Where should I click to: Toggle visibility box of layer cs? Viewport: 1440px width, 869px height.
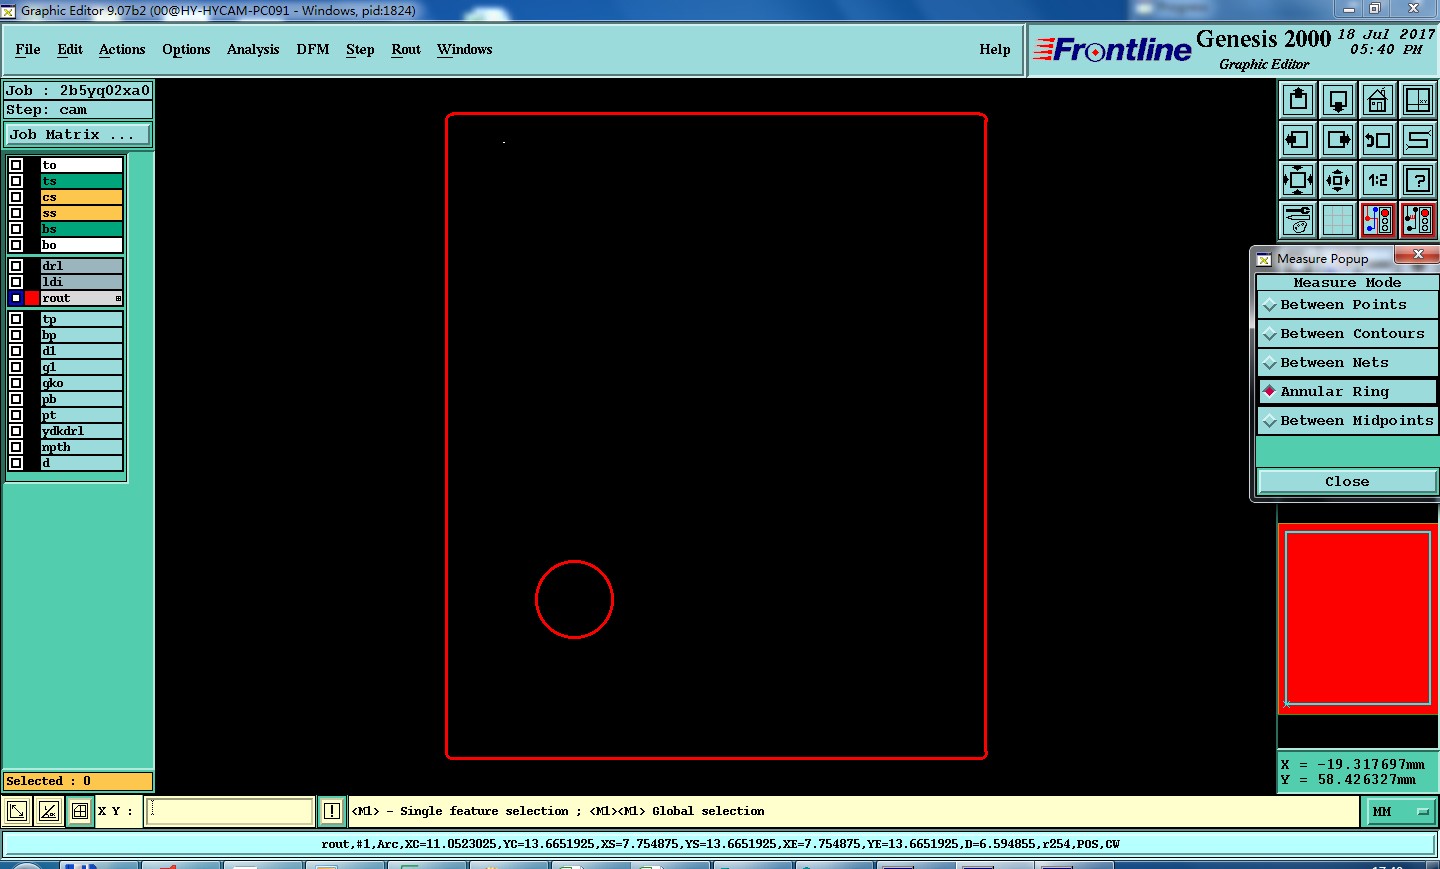tap(16, 197)
